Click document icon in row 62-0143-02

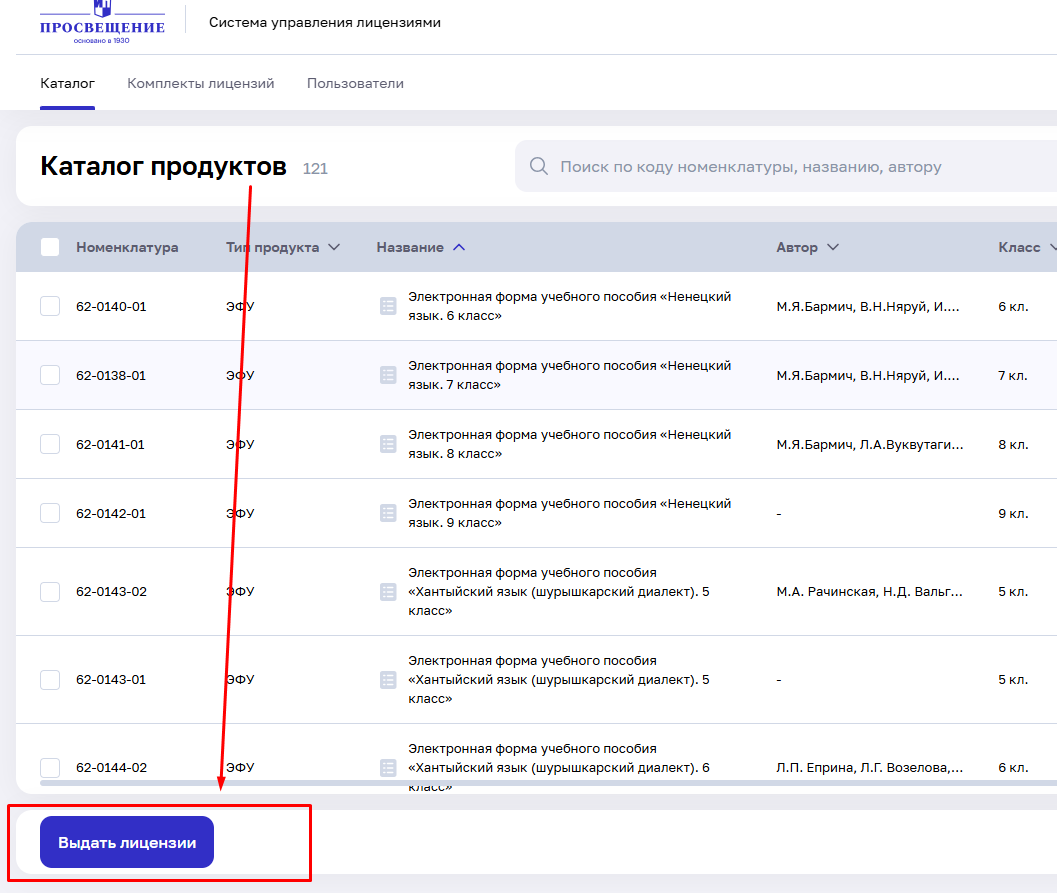[x=389, y=592]
